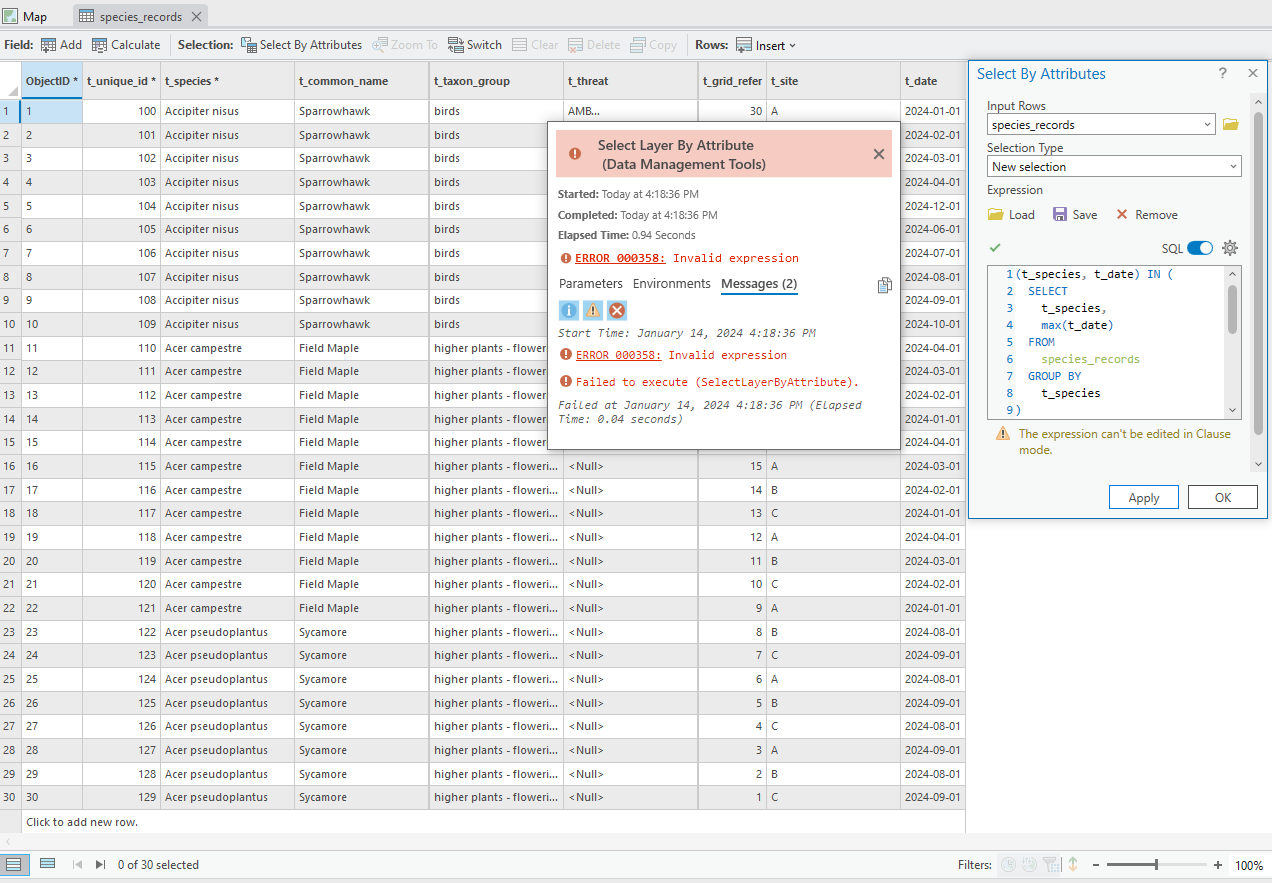The height and width of the screenshot is (883, 1272).
Task: Verify the SQL expression with the green checkmark
Action: (995, 248)
